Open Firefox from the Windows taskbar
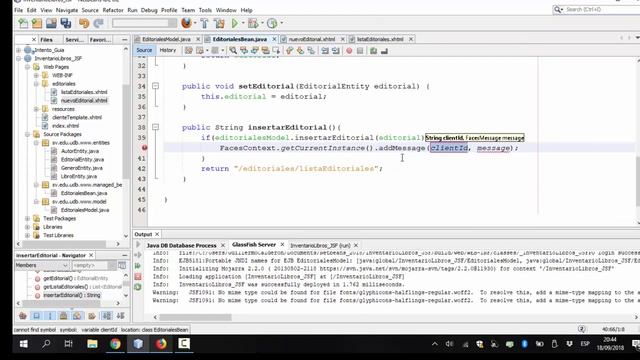The image size is (640, 360). [x=161, y=344]
